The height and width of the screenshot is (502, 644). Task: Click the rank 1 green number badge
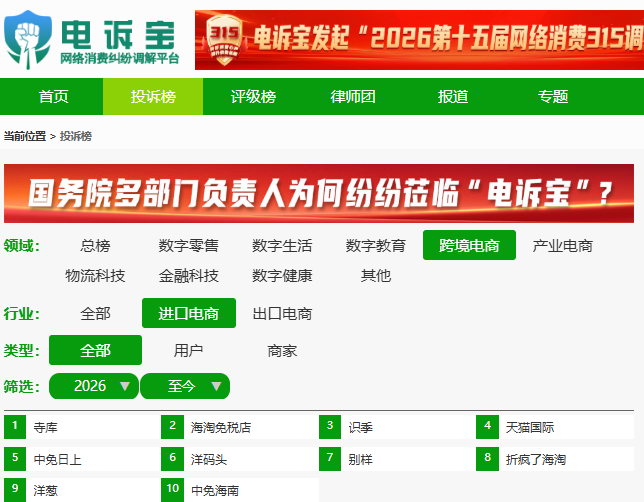[x=15, y=427]
